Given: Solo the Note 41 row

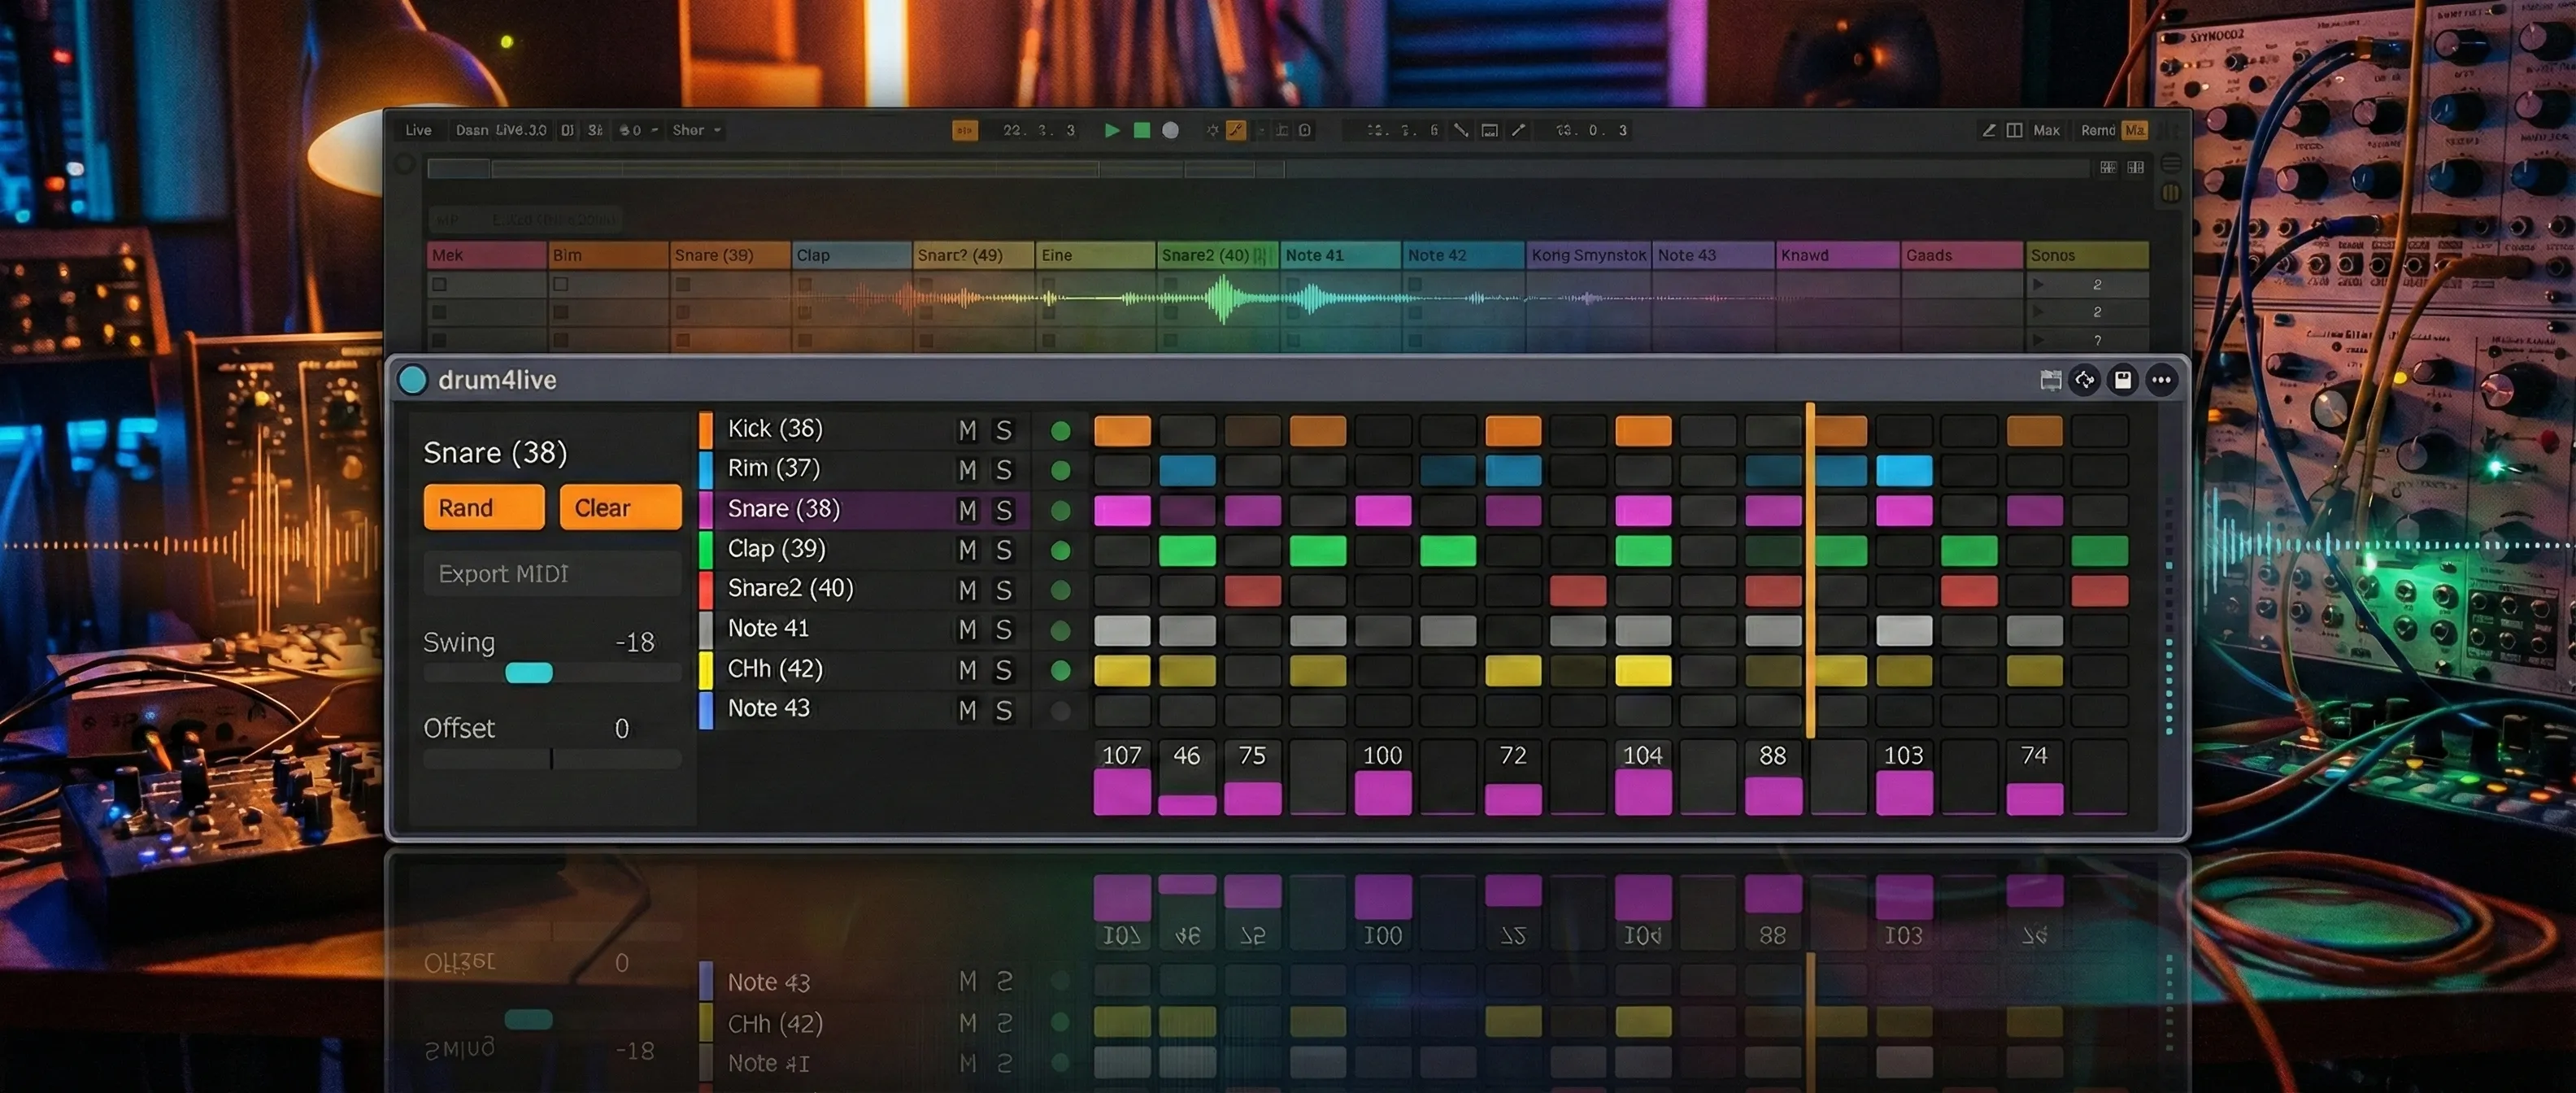Looking at the screenshot, I should 1003,630.
